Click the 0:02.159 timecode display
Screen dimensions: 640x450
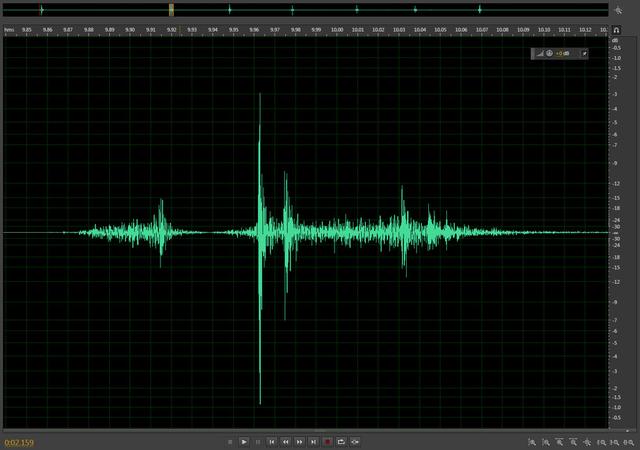[19, 442]
